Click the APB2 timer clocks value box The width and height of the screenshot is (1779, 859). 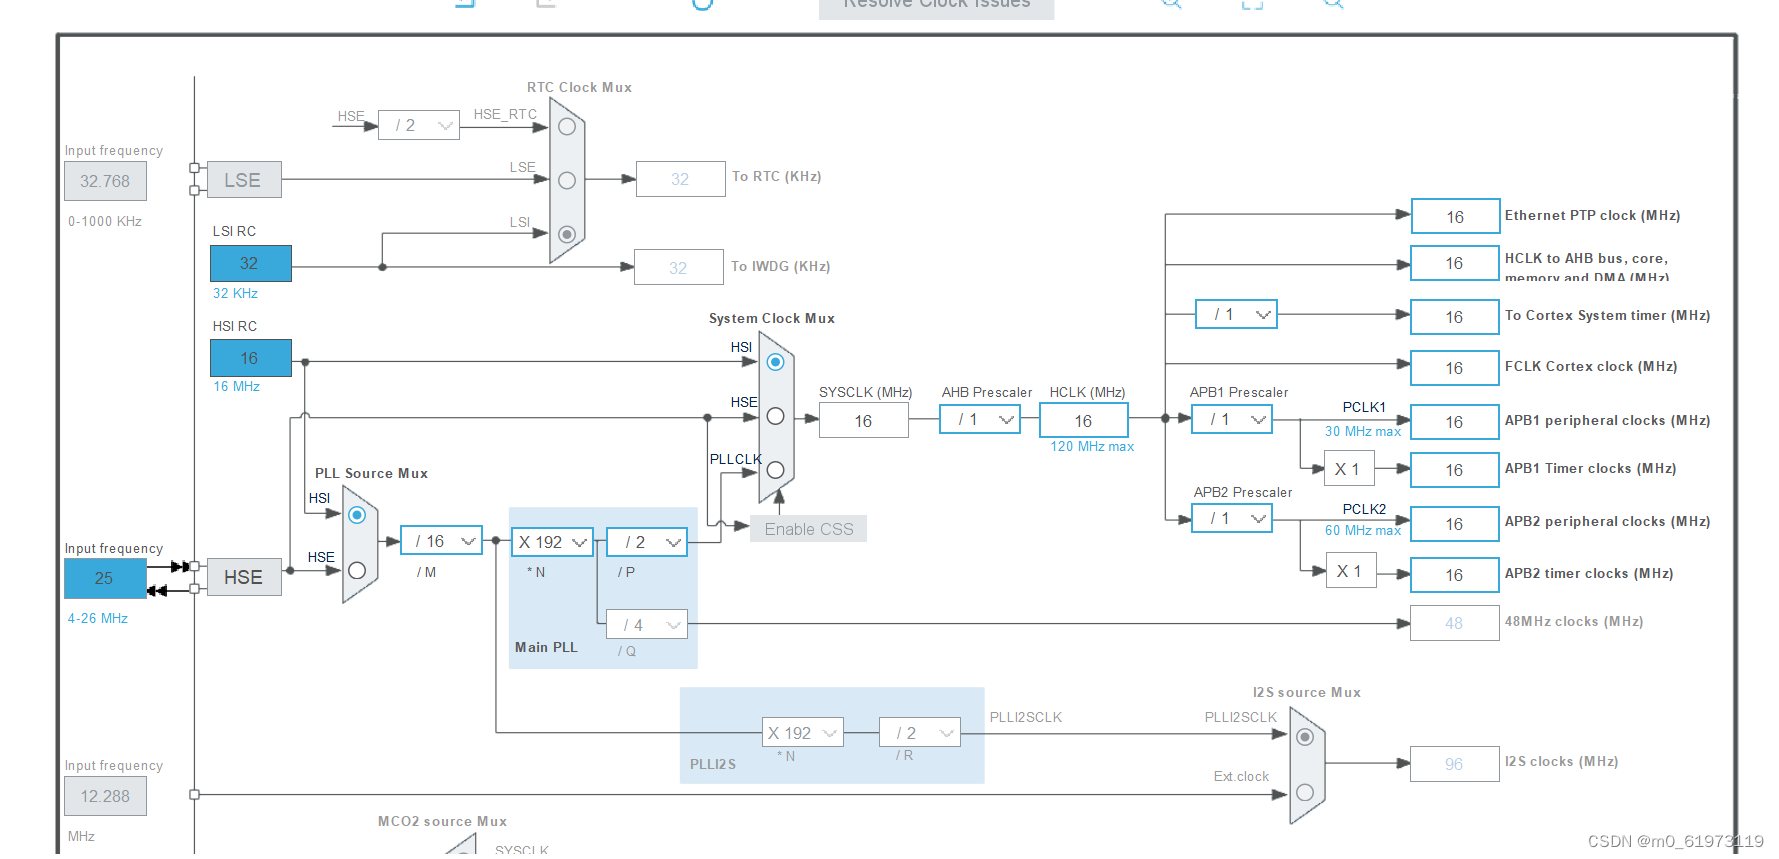click(x=1455, y=575)
